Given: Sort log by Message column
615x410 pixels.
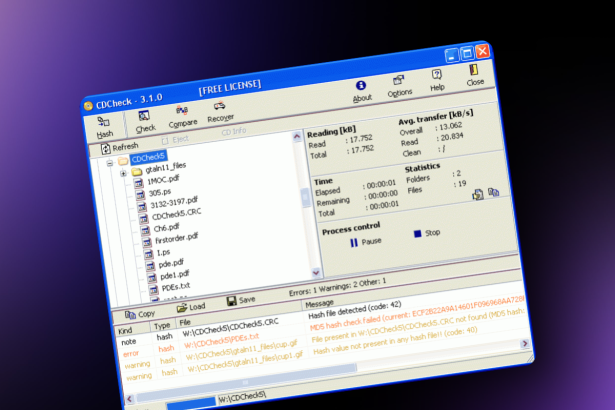Looking at the screenshot, I should (412, 290).
